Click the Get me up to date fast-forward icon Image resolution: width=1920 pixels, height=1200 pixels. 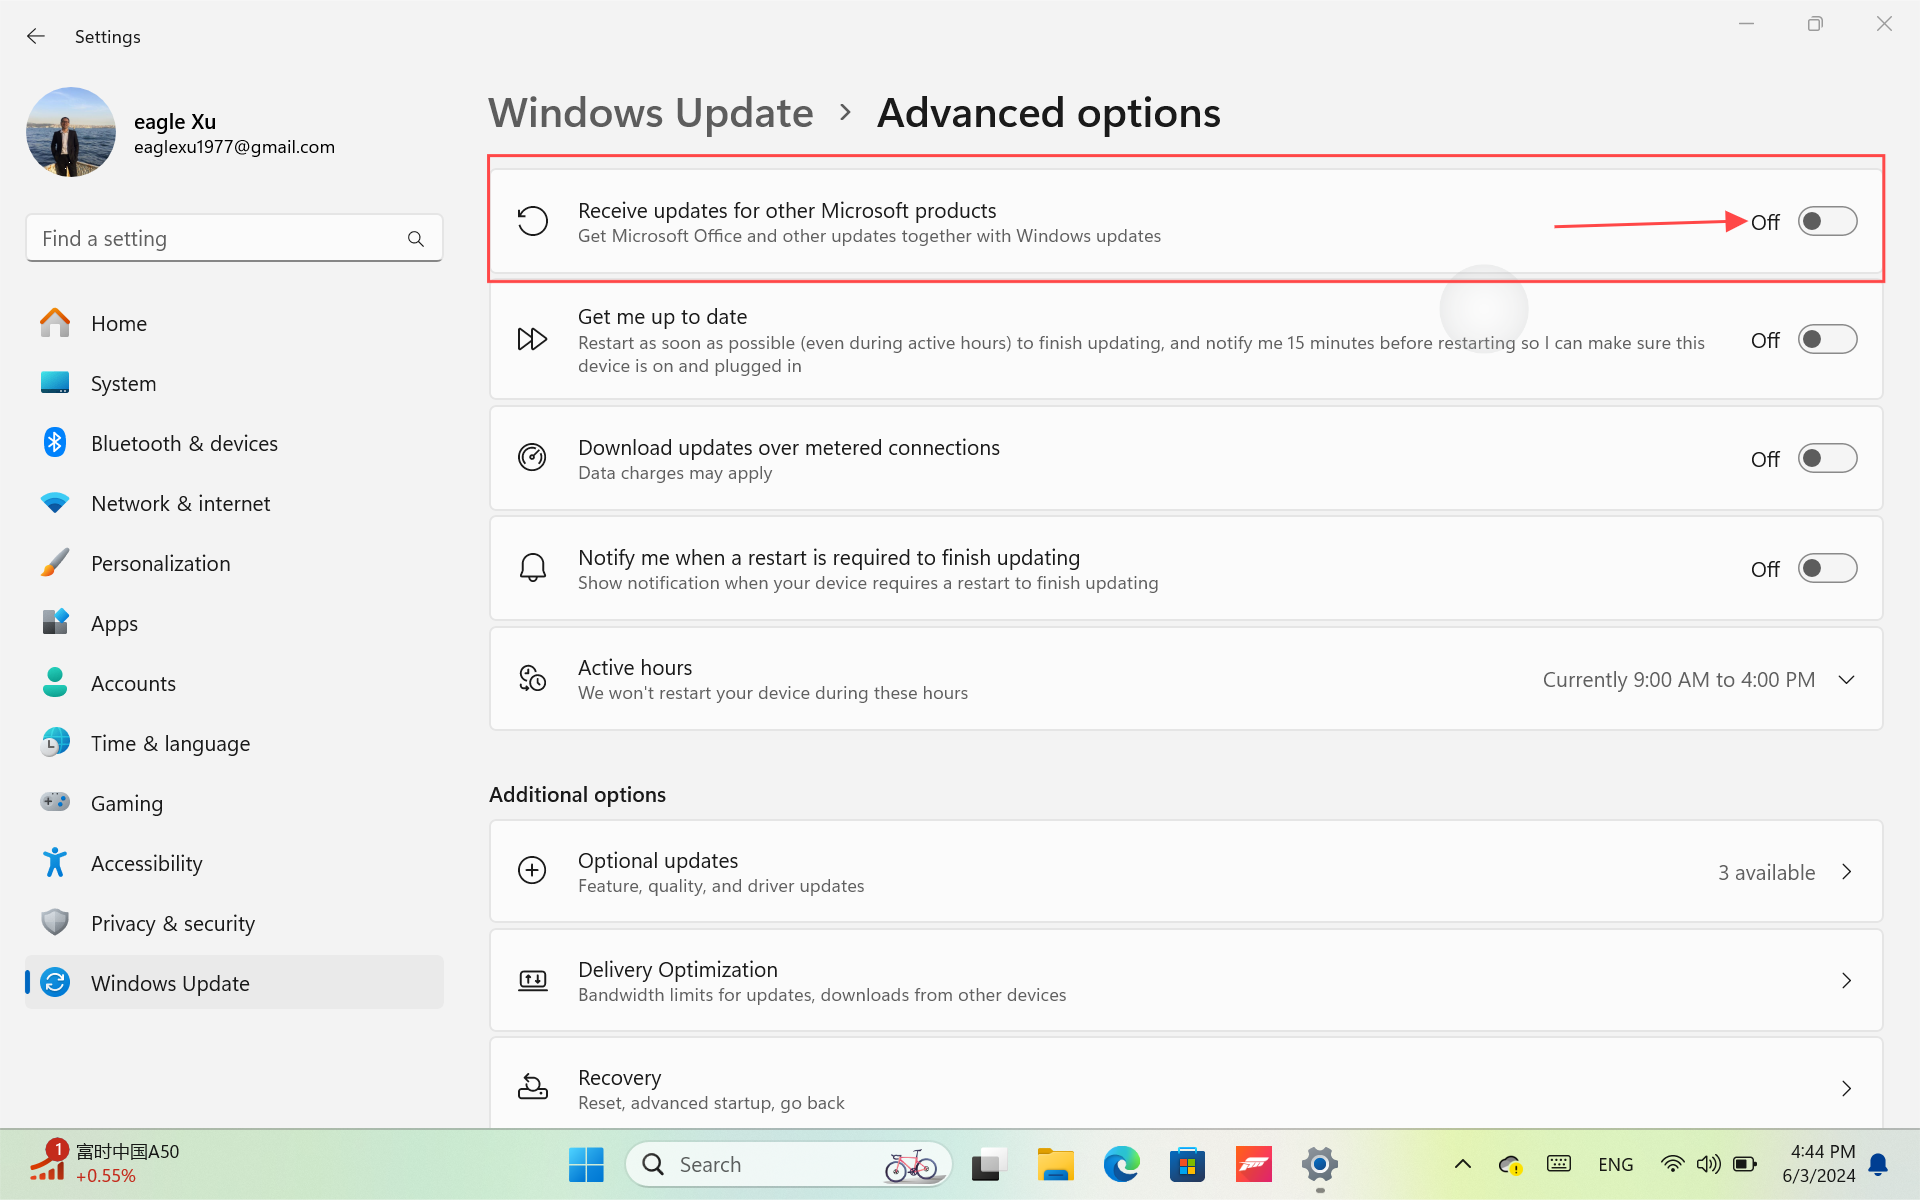click(532, 339)
